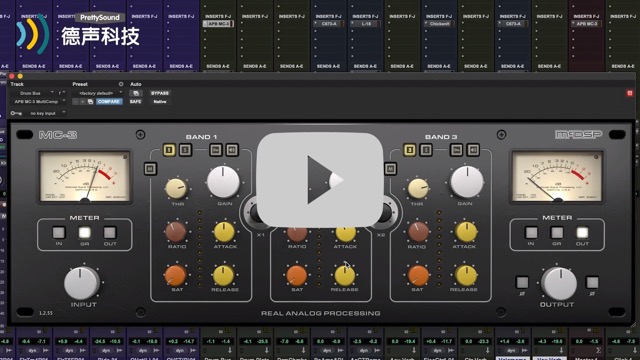
Task: Click the SAFE automation button
Action: [x=136, y=102]
